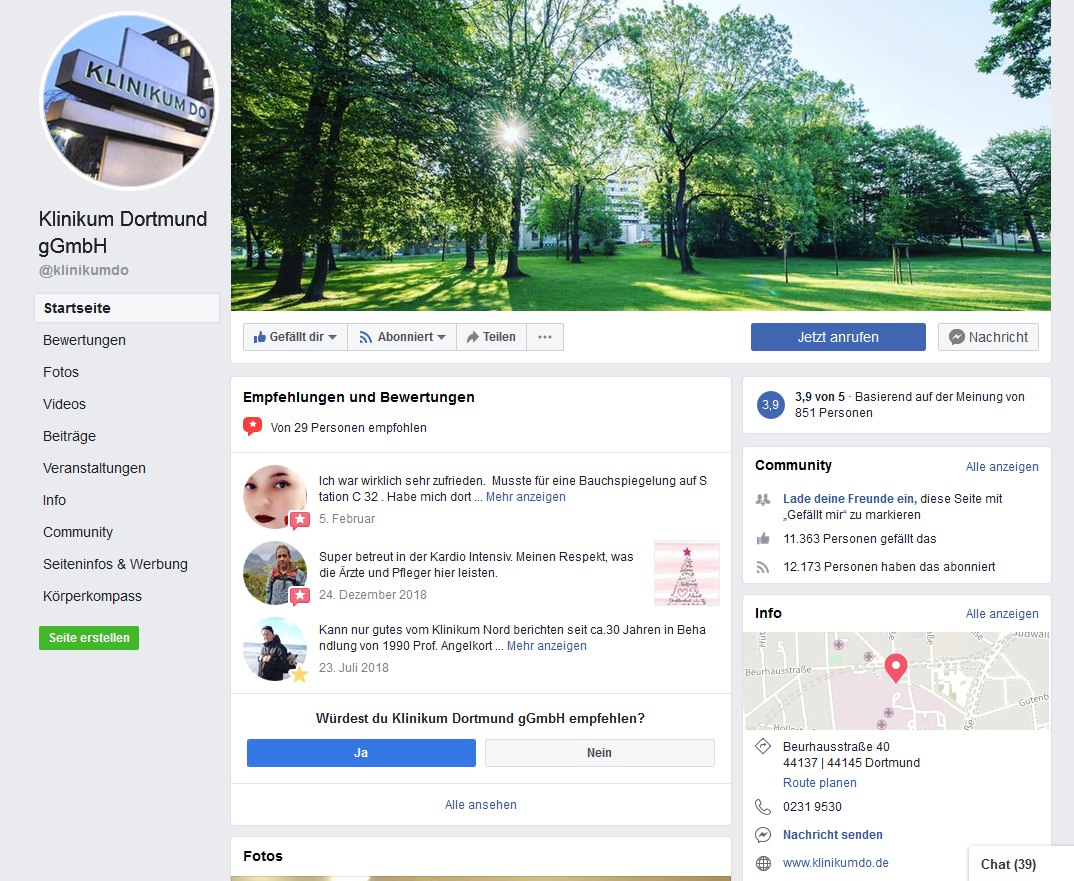The height and width of the screenshot is (881, 1074).
Task: Open Info in the left sidebar
Action: pos(54,500)
